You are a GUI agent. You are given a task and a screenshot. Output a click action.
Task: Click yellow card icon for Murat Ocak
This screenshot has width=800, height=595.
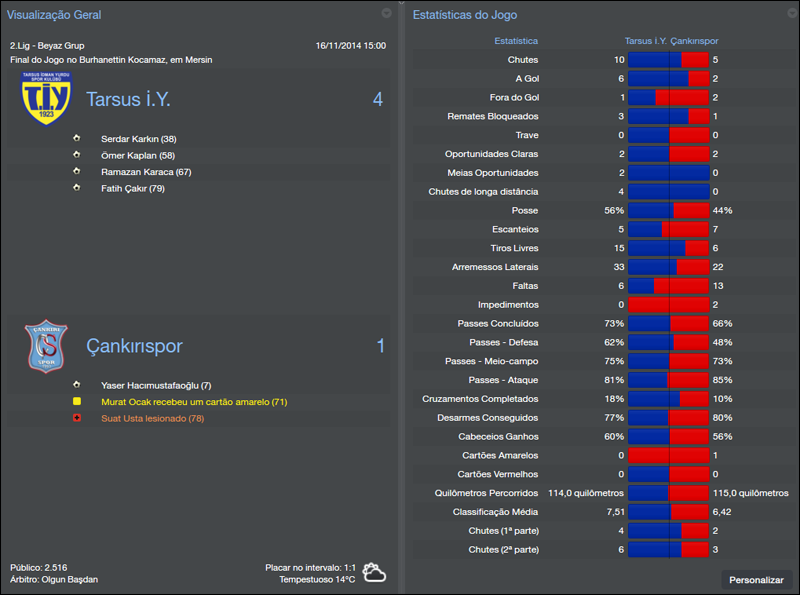pos(76,401)
